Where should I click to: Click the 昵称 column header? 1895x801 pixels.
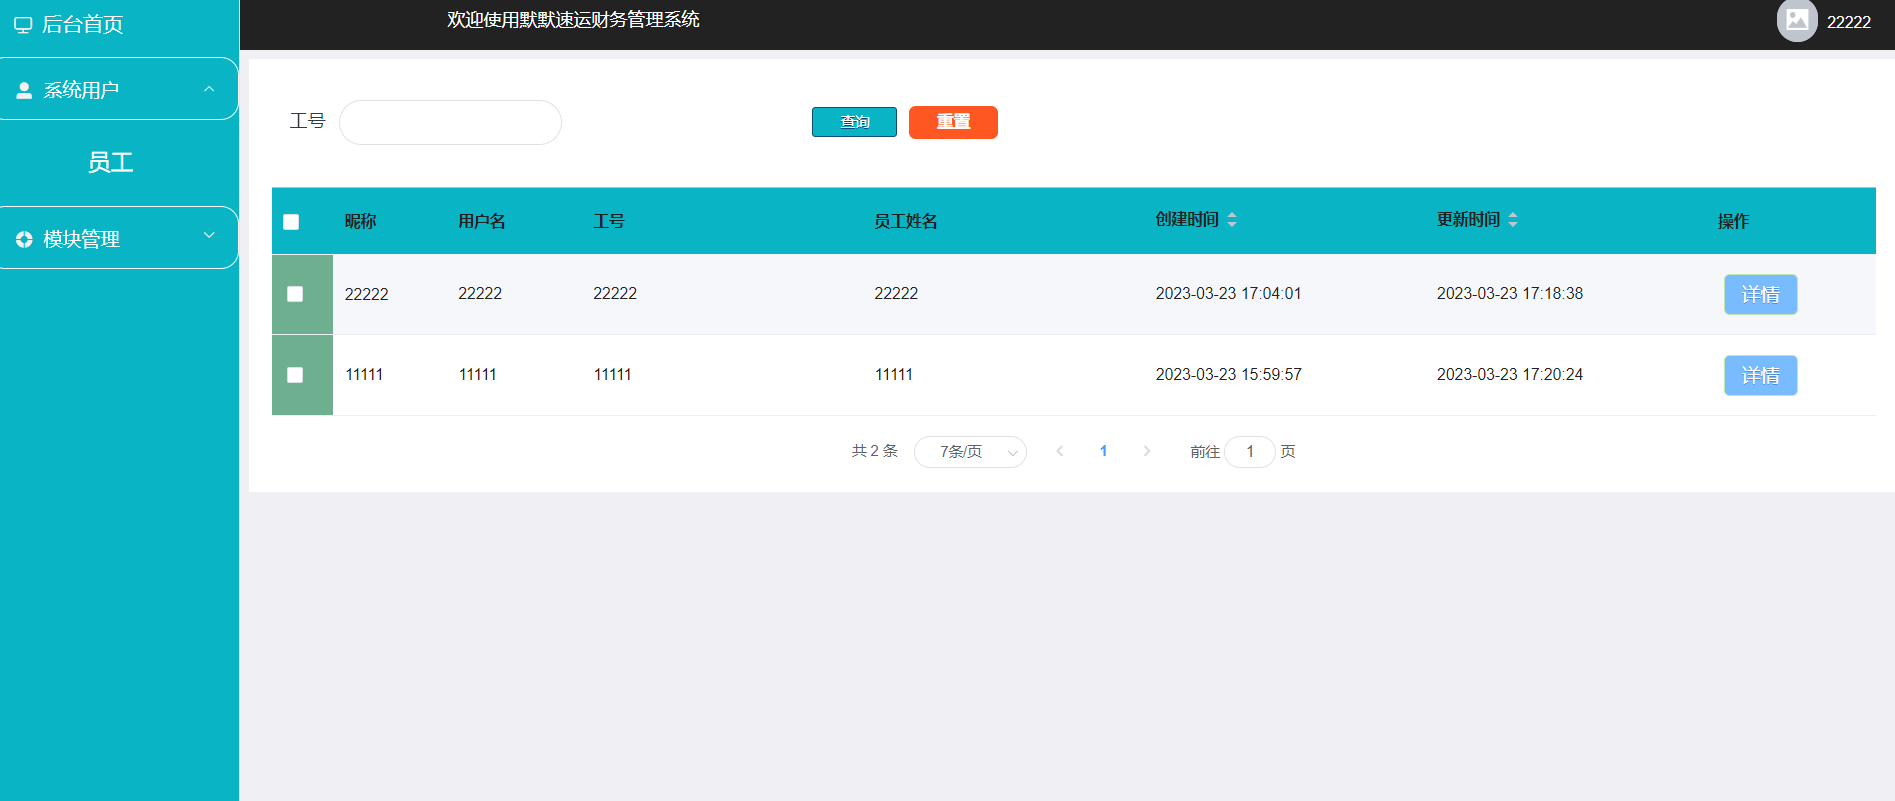(360, 221)
